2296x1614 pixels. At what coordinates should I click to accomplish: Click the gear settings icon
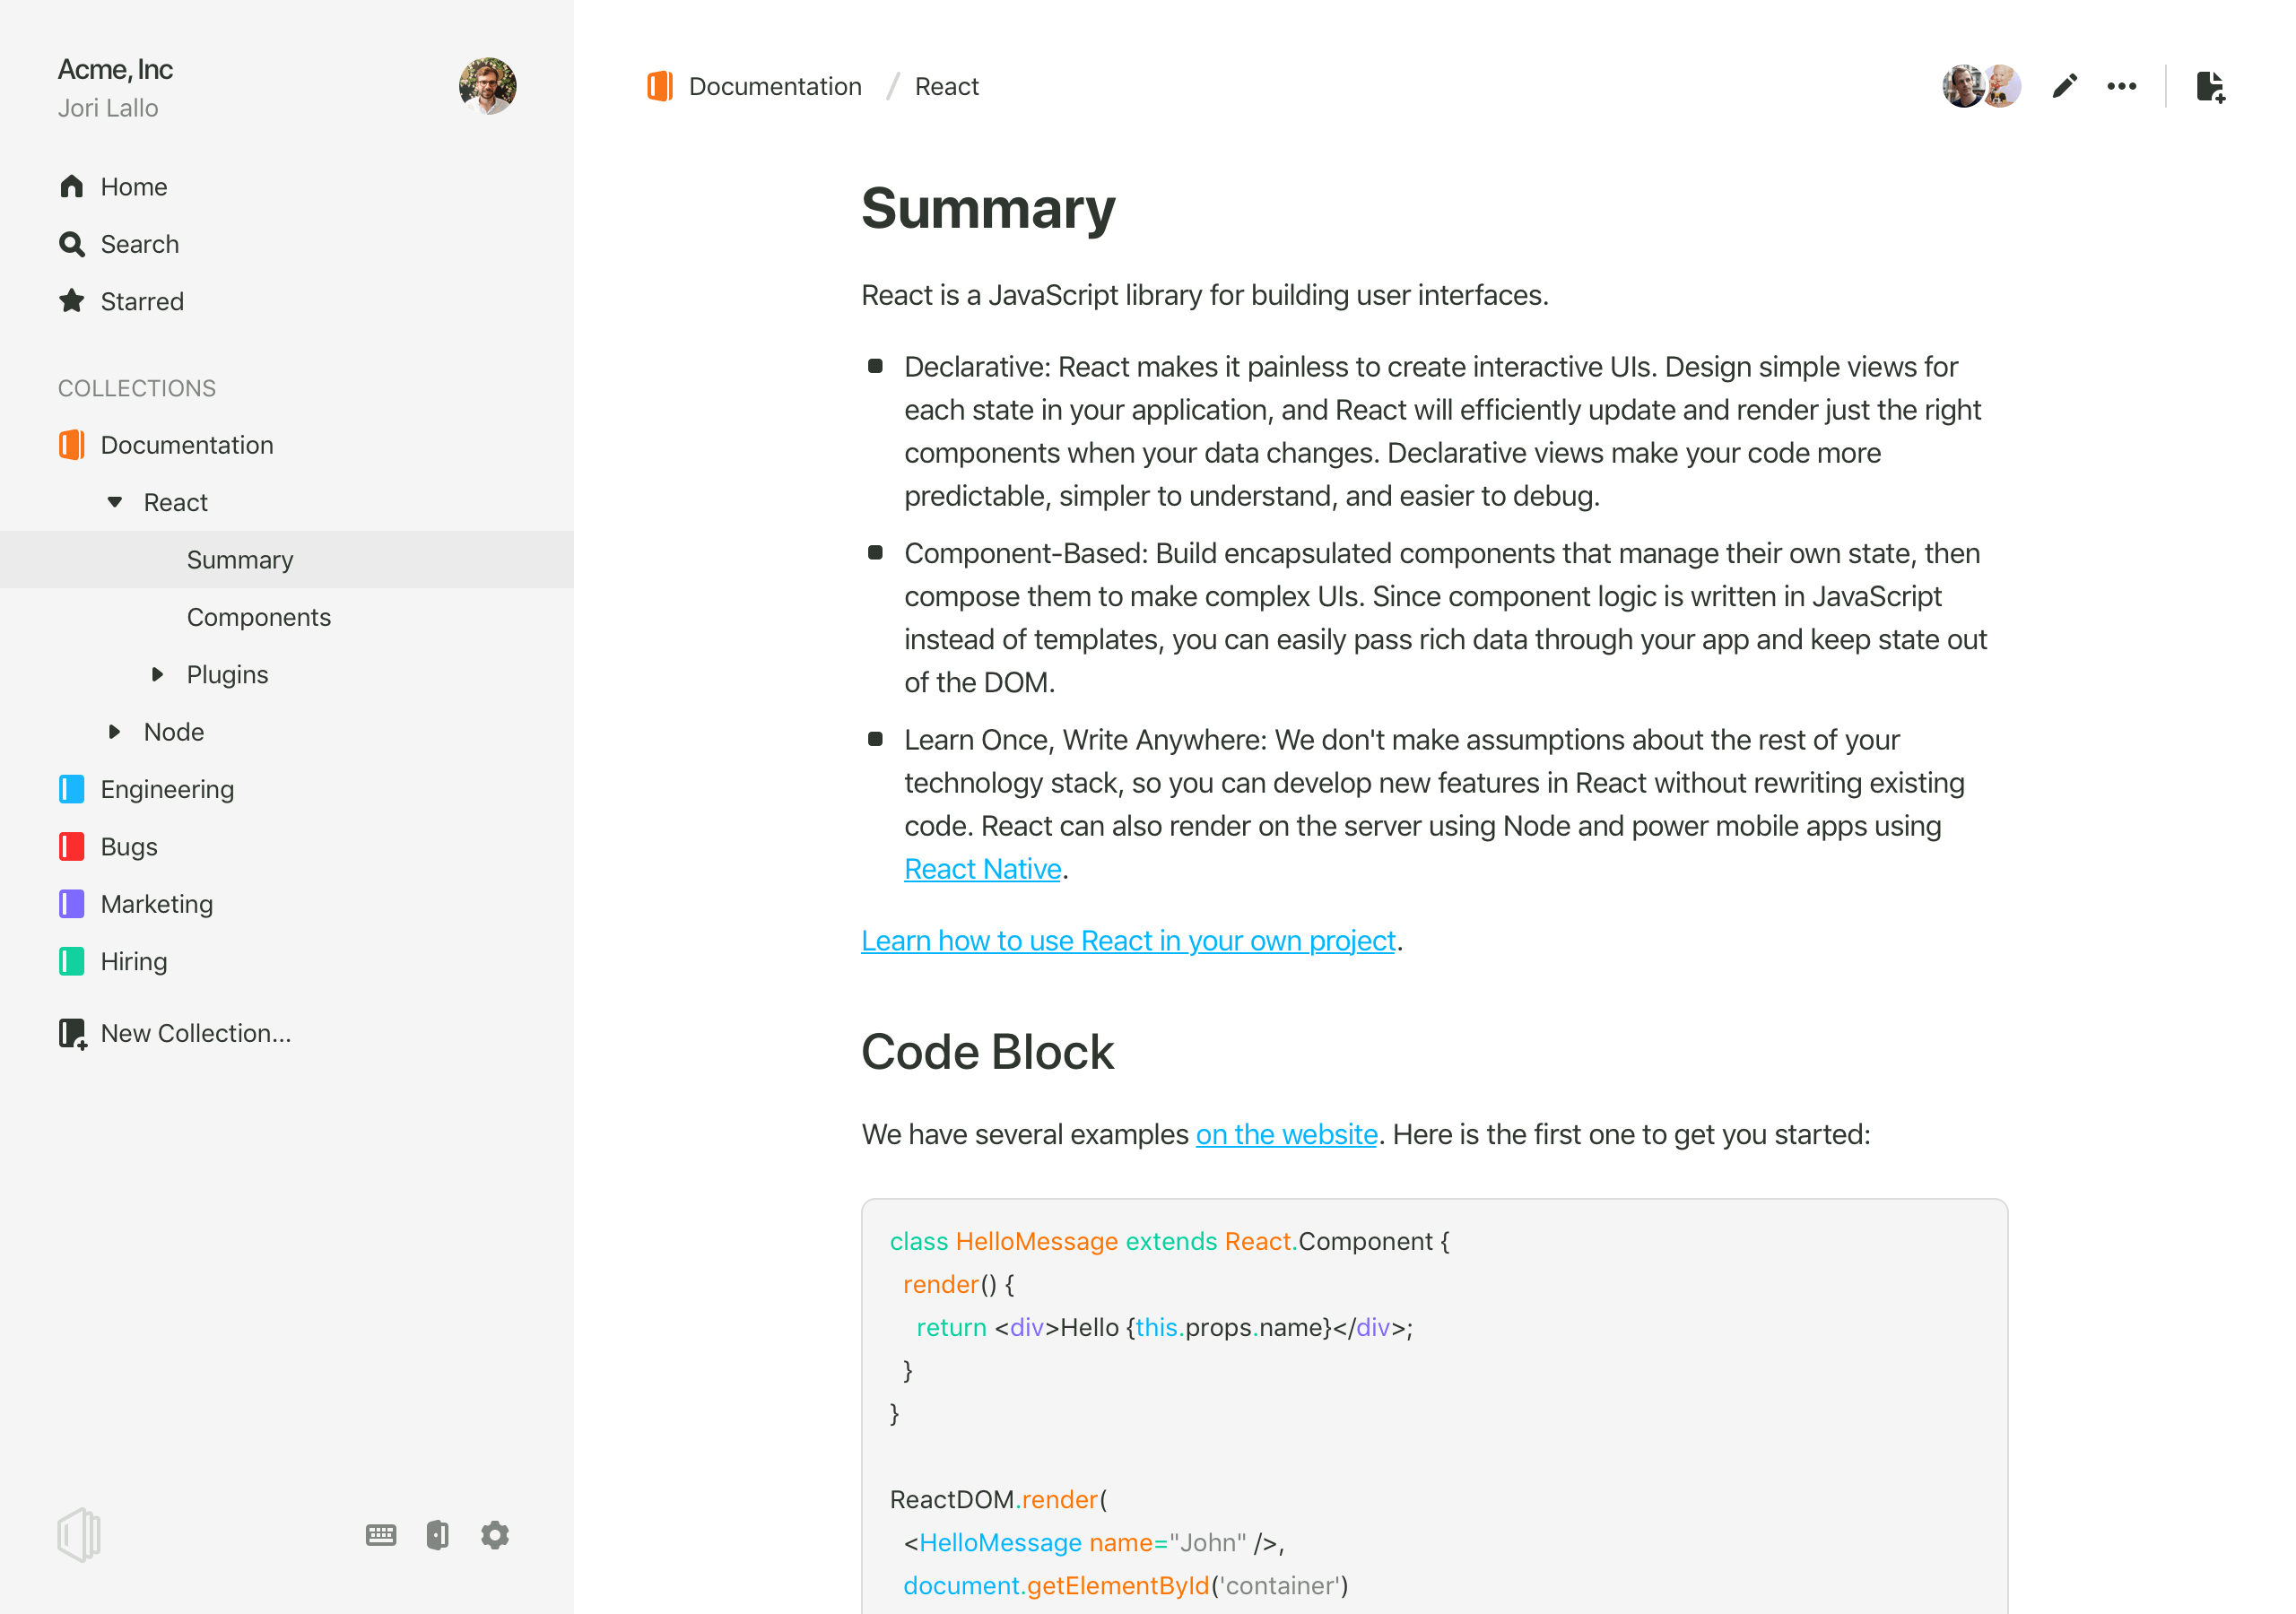(x=495, y=1534)
